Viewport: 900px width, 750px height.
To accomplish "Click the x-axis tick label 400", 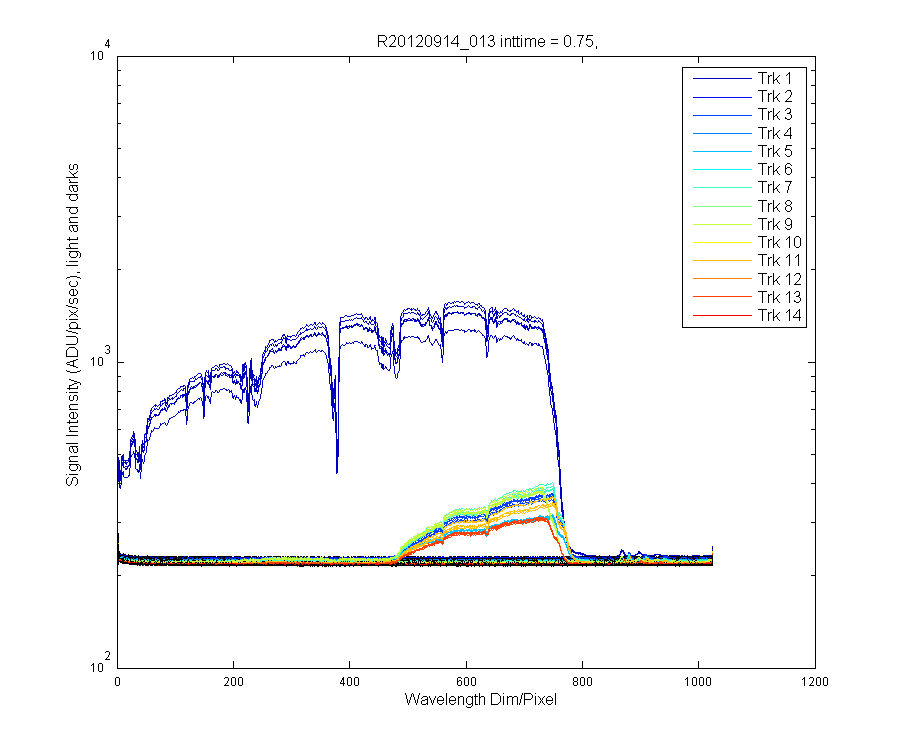I will coord(350,682).
